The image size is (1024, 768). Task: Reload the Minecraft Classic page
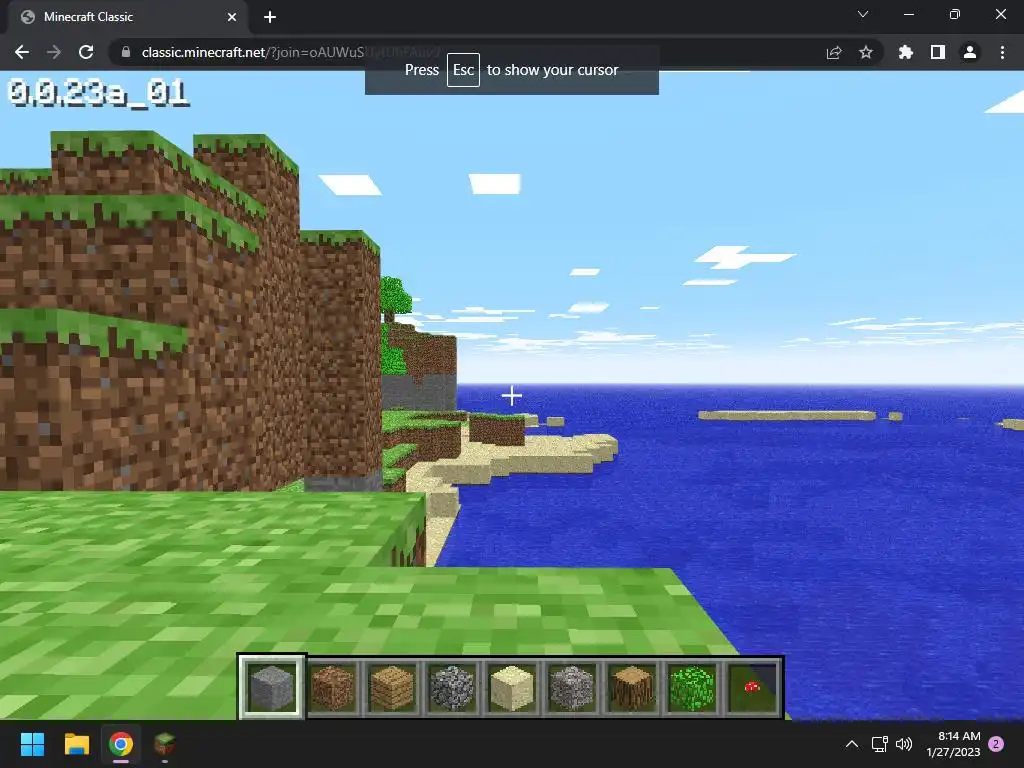point(86,52)
